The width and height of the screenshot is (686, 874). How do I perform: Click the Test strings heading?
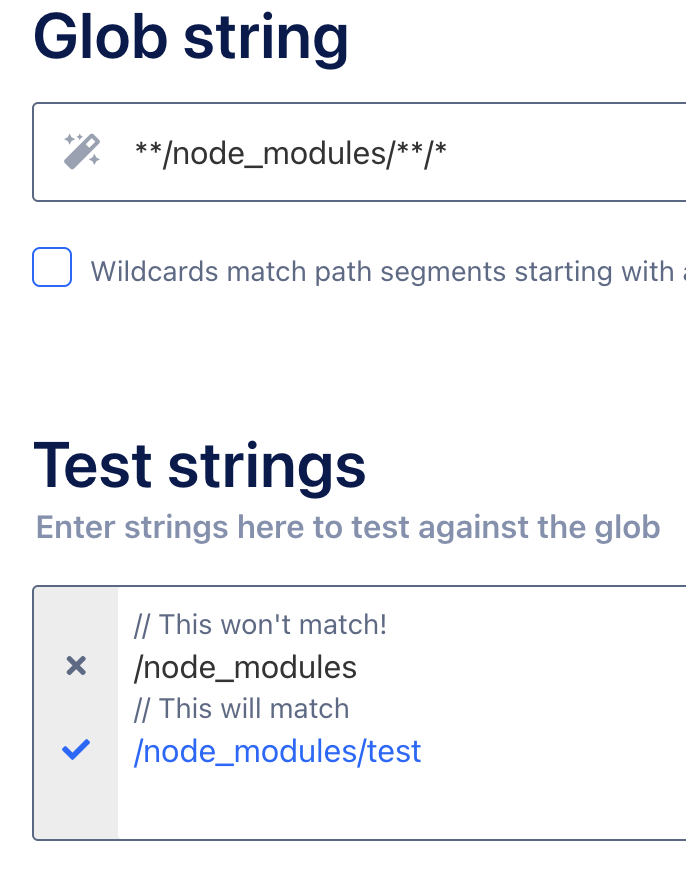tap(200, 465)
